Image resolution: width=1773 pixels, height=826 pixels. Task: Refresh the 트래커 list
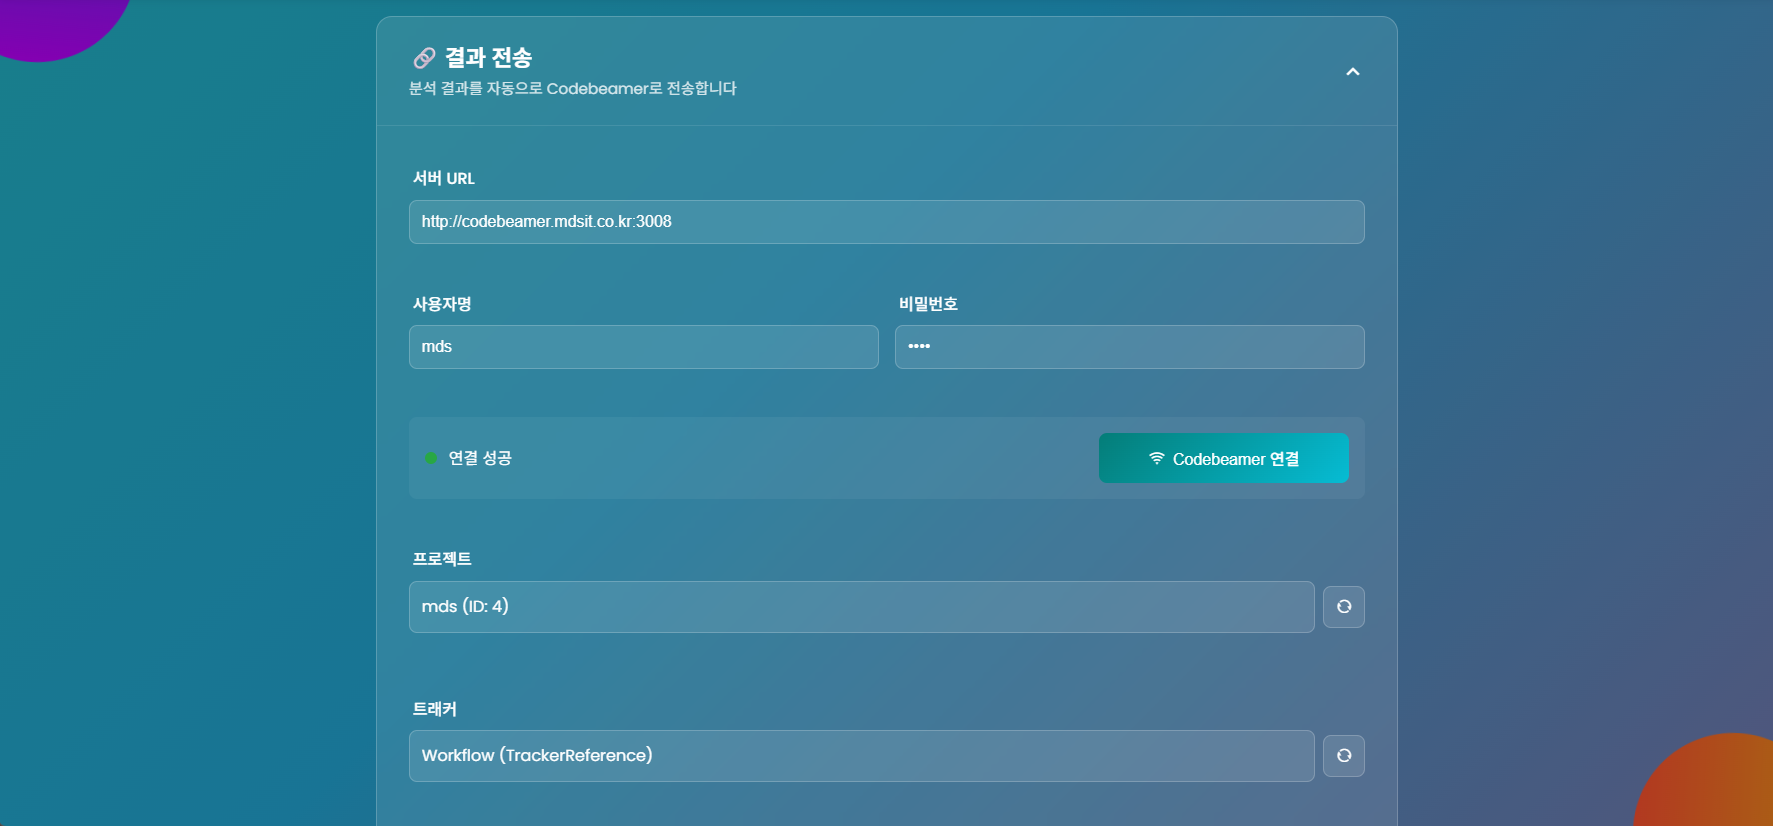pos(1343,756)
